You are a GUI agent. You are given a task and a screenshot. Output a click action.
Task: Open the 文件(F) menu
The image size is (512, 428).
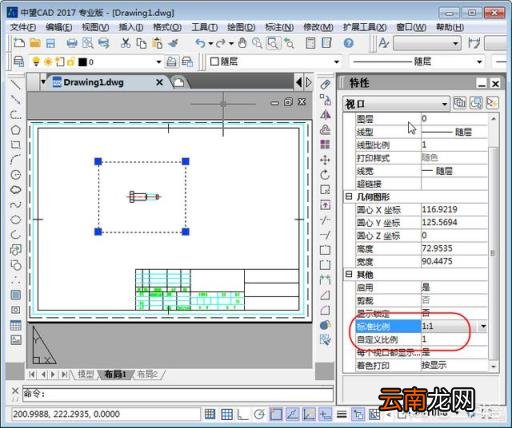point(23,27)
